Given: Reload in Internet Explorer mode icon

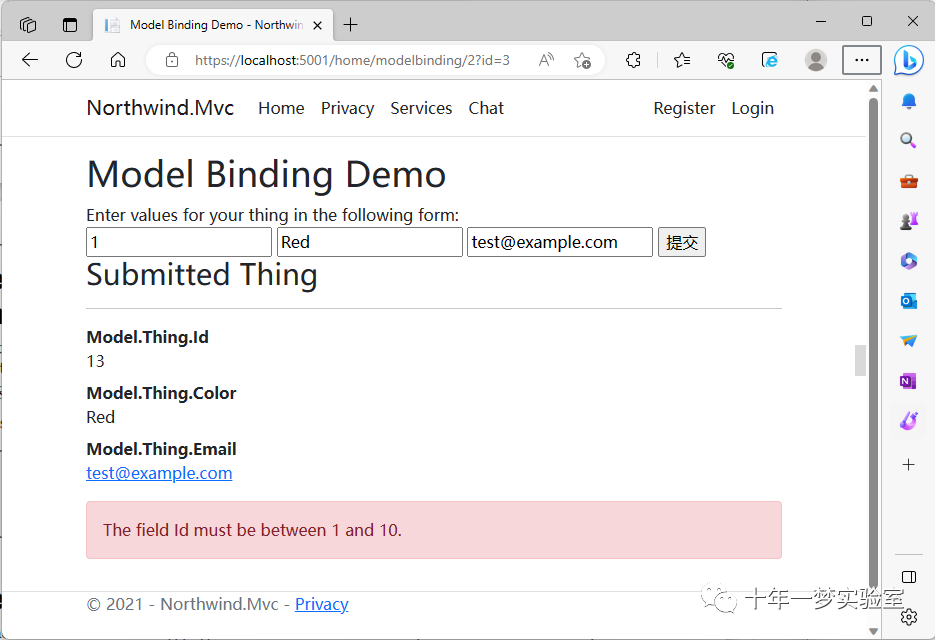Looking at the screenshot, I should (770, 60).
